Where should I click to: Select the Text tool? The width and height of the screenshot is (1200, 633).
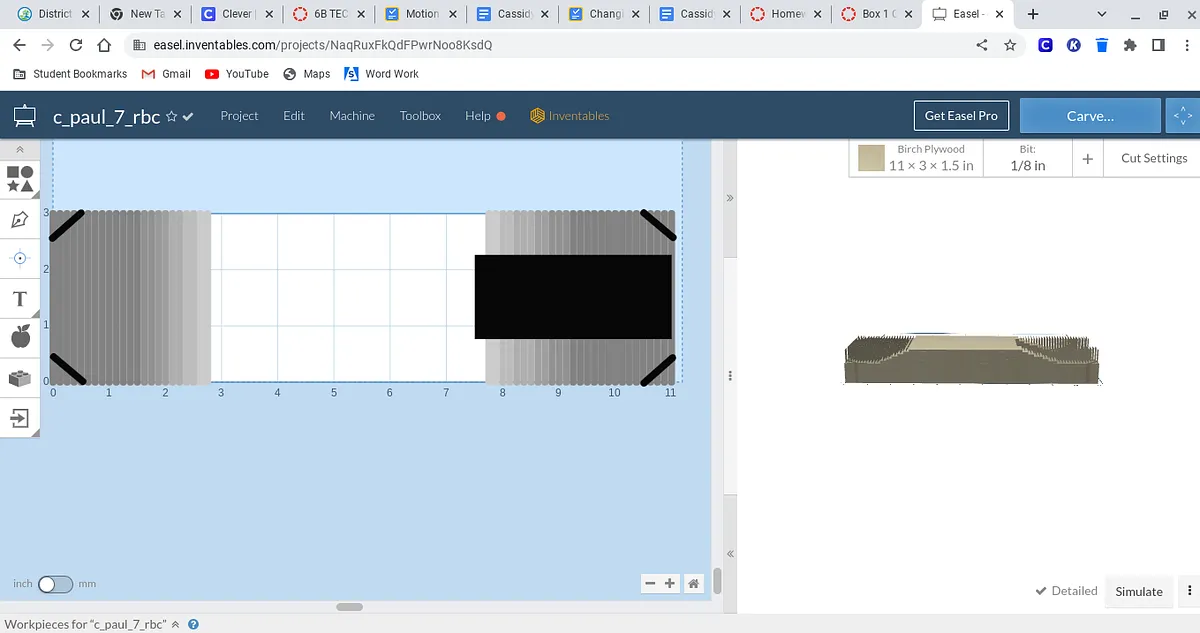click(20, 299)
